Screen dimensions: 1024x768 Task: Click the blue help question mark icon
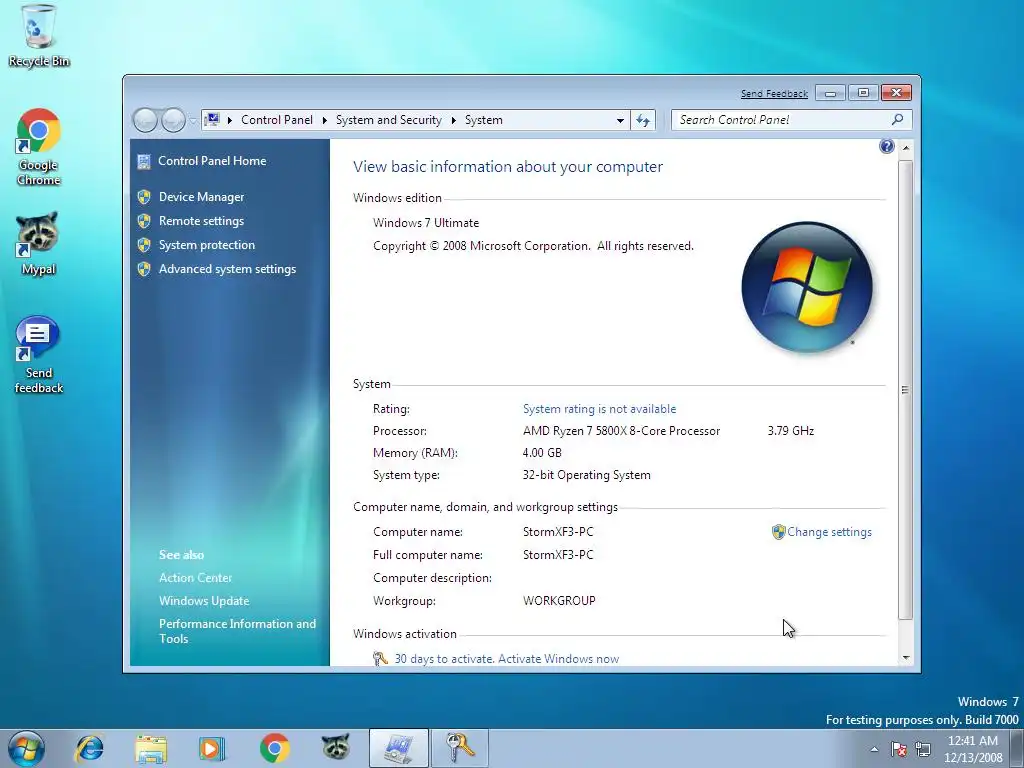(x=886, y=146)
